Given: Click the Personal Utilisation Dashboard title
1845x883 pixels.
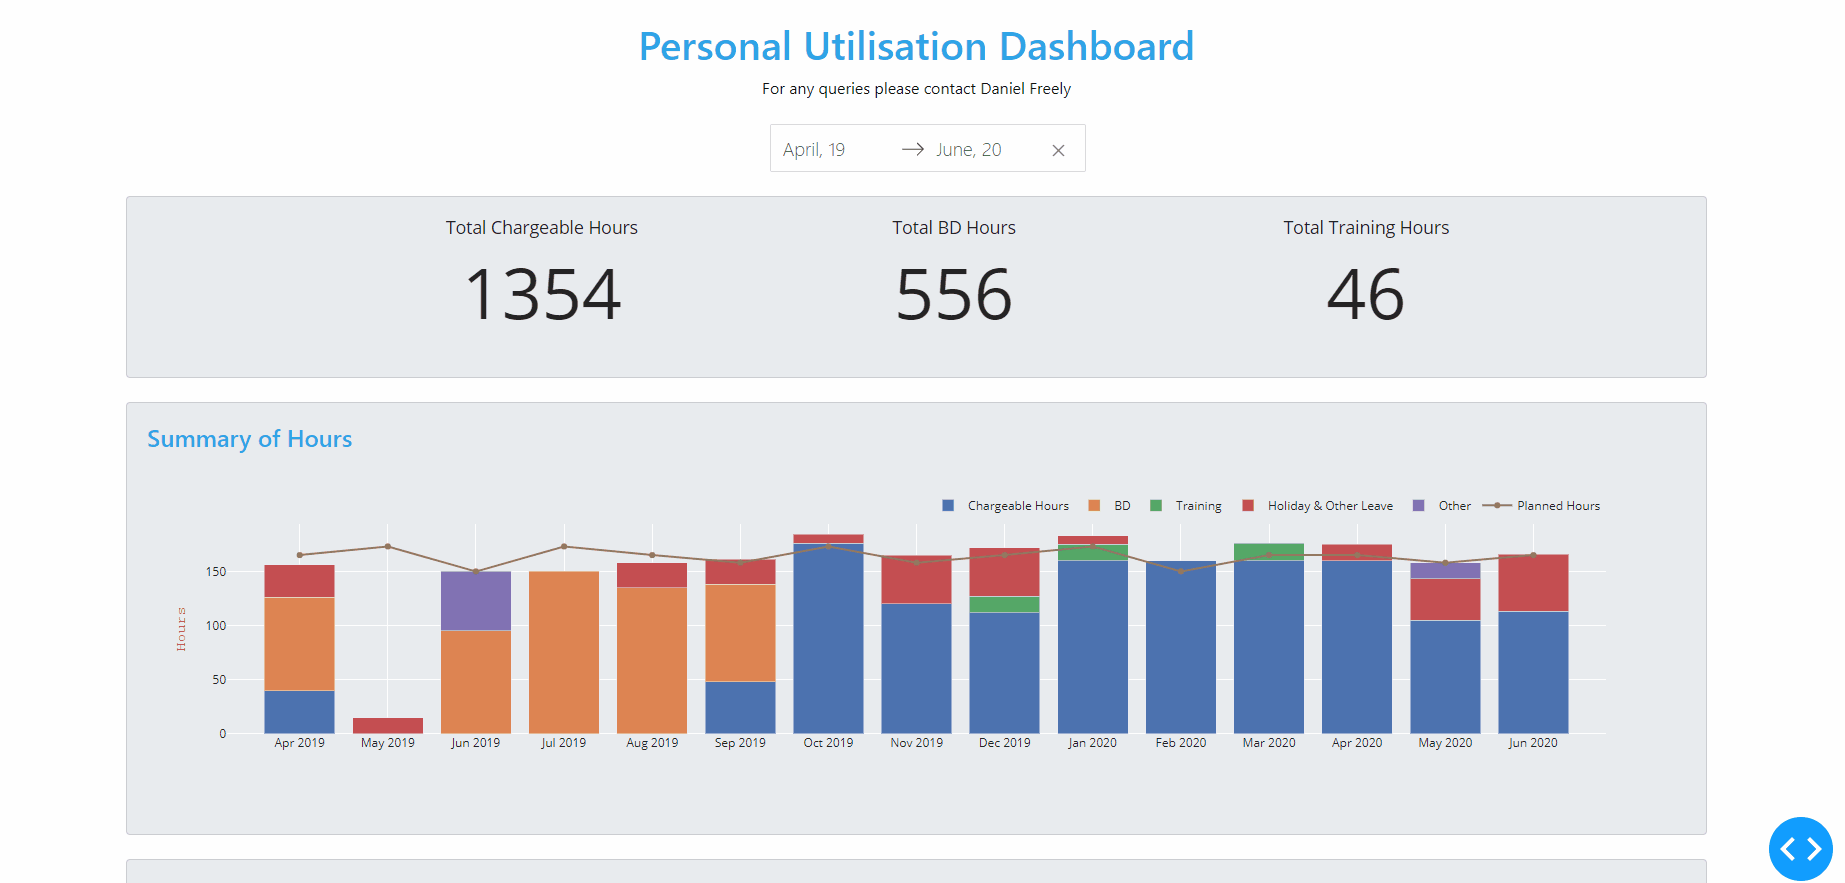Looking at the screenshot, I should click(x=916, y=46).
